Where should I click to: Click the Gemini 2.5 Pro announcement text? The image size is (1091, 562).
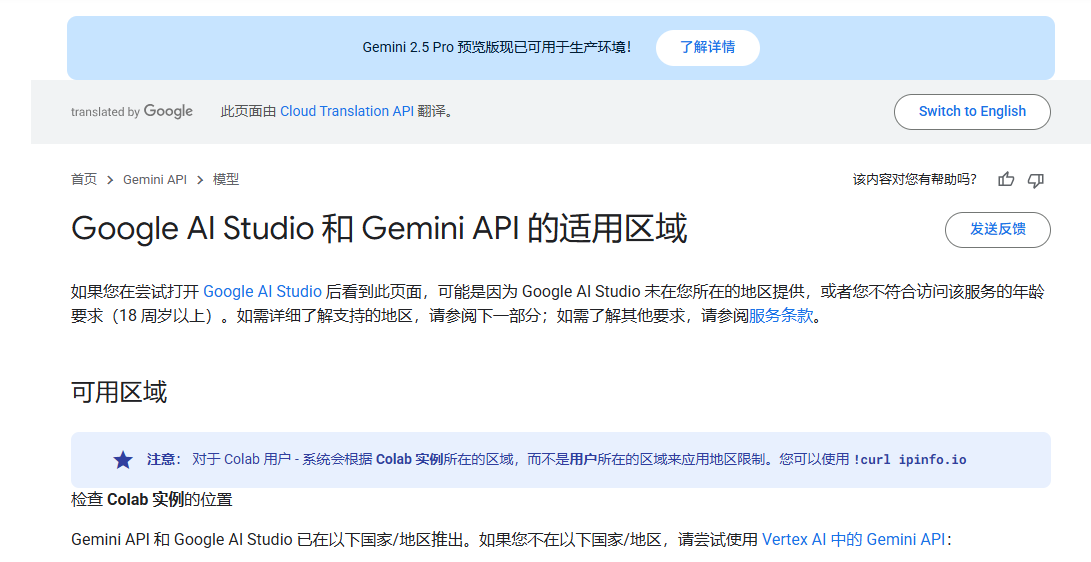click(x=497, y=47)
